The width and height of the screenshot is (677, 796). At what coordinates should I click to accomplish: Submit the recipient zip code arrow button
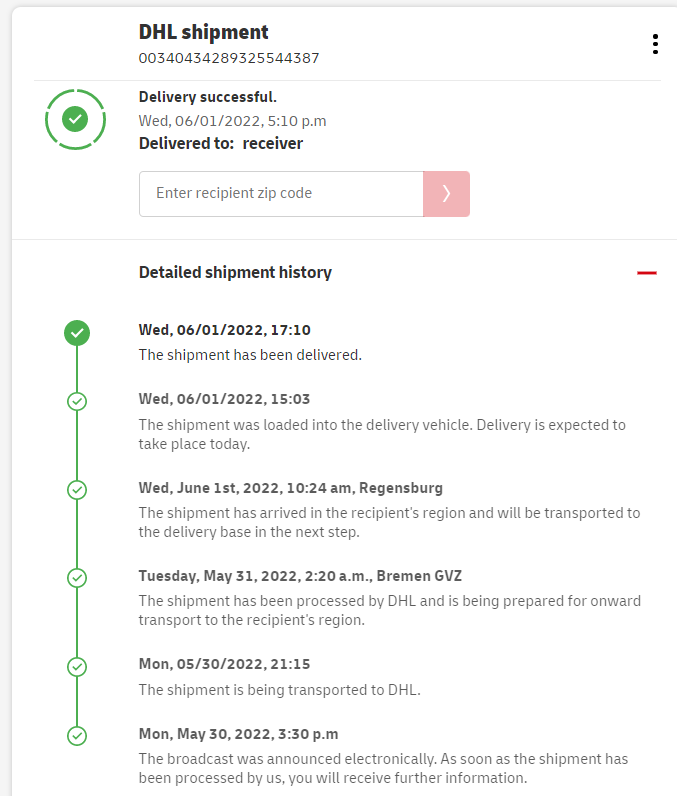coord(446,194)
